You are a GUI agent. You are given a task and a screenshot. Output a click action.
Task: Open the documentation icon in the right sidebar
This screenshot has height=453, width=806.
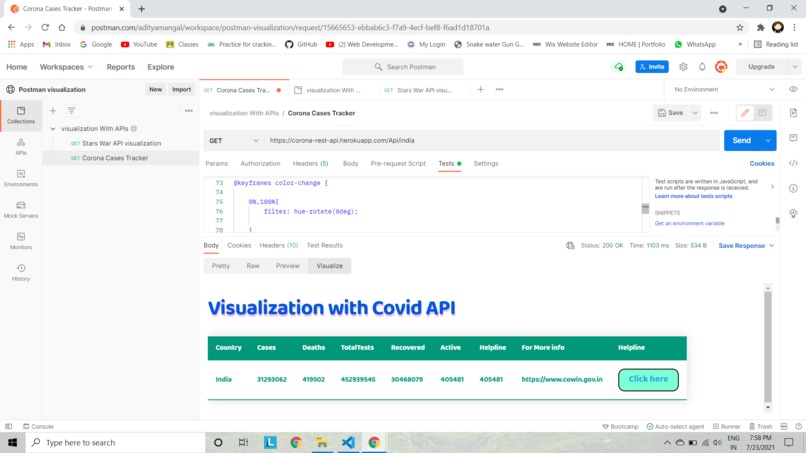[x=793, y=113]
